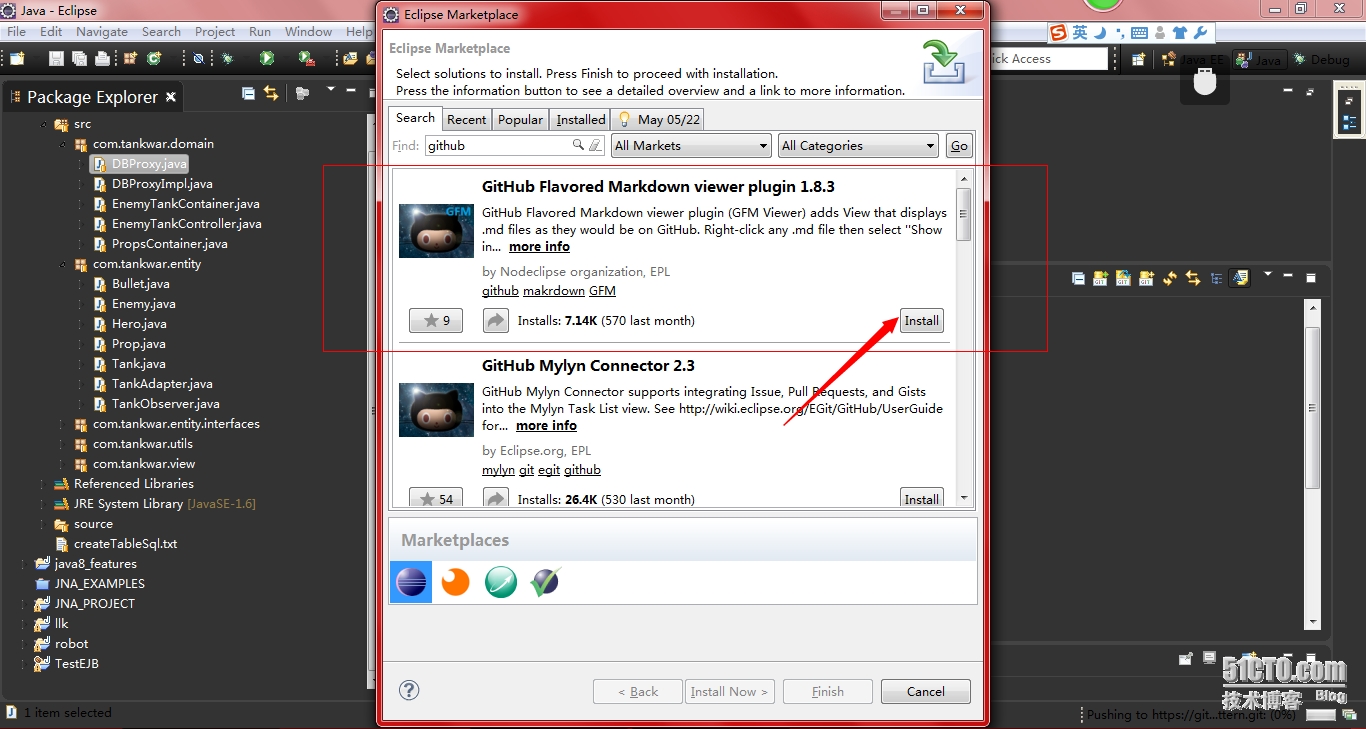This screenshot has width=1366, height=729.
Task: Click the Print toolbar icon
Action: click(x=102, y=59)
